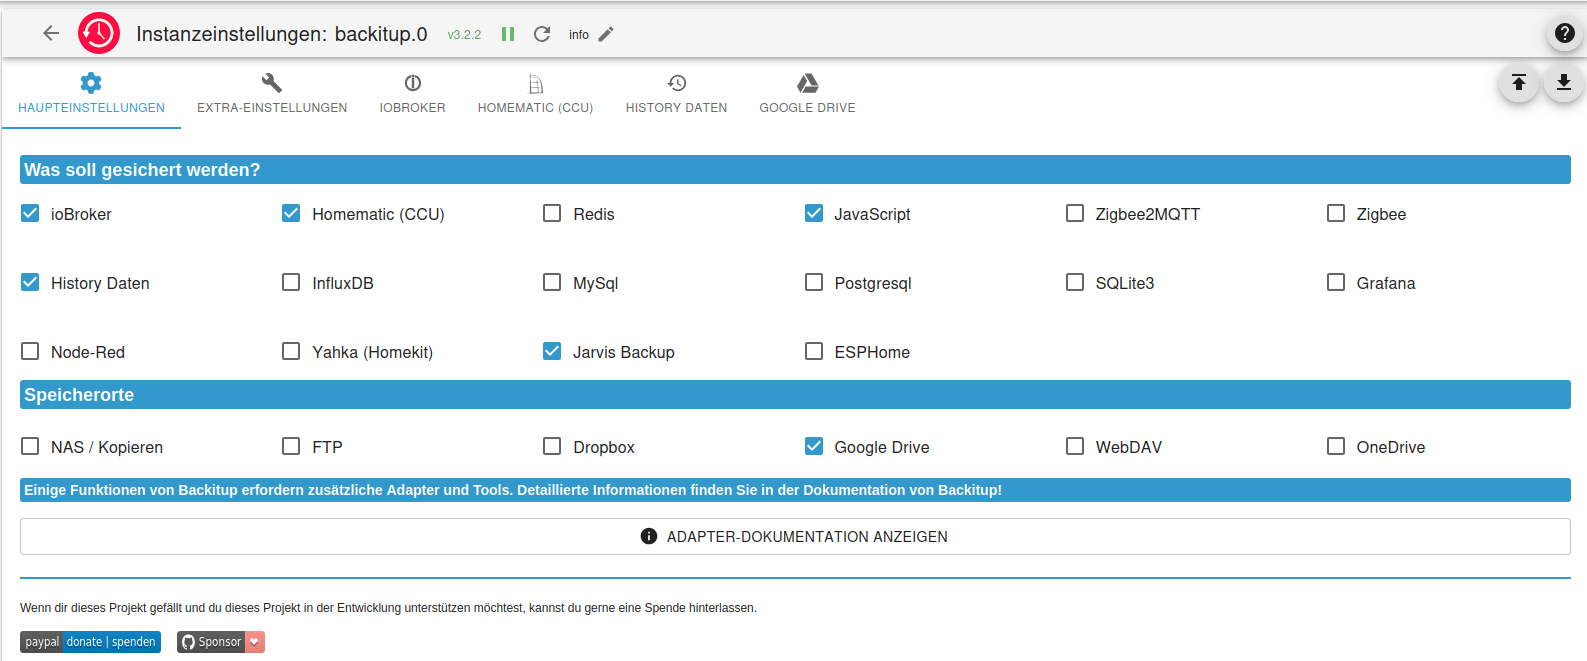Click the History Daten clock icon

[x=677, y=83]
